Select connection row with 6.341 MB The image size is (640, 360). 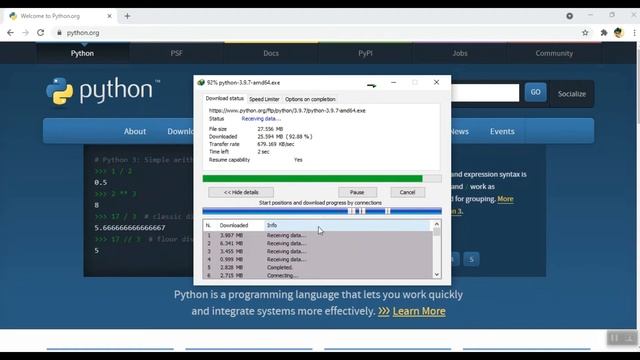[318, 243]
